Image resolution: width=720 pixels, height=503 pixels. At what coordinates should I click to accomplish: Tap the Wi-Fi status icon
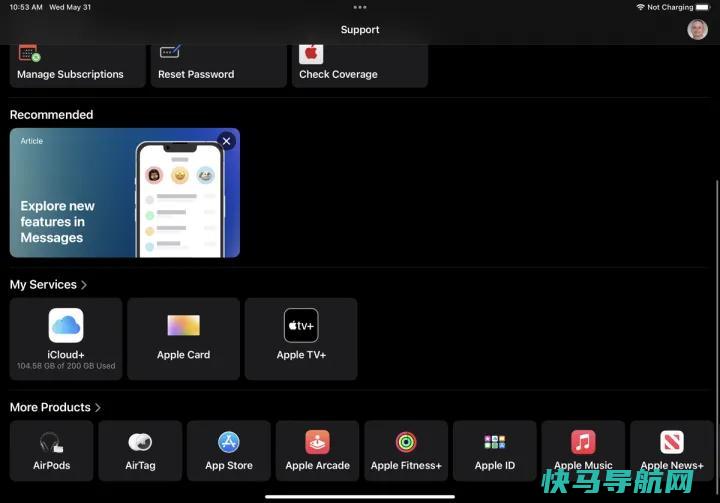(x=640, y=7)
